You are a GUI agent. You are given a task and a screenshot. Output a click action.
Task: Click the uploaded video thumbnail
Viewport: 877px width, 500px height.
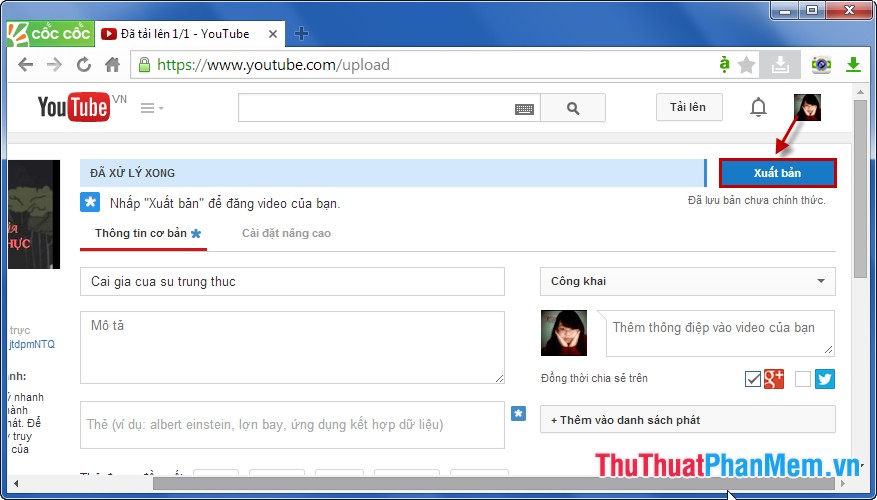pyautogui.click(x=34, y=214)
